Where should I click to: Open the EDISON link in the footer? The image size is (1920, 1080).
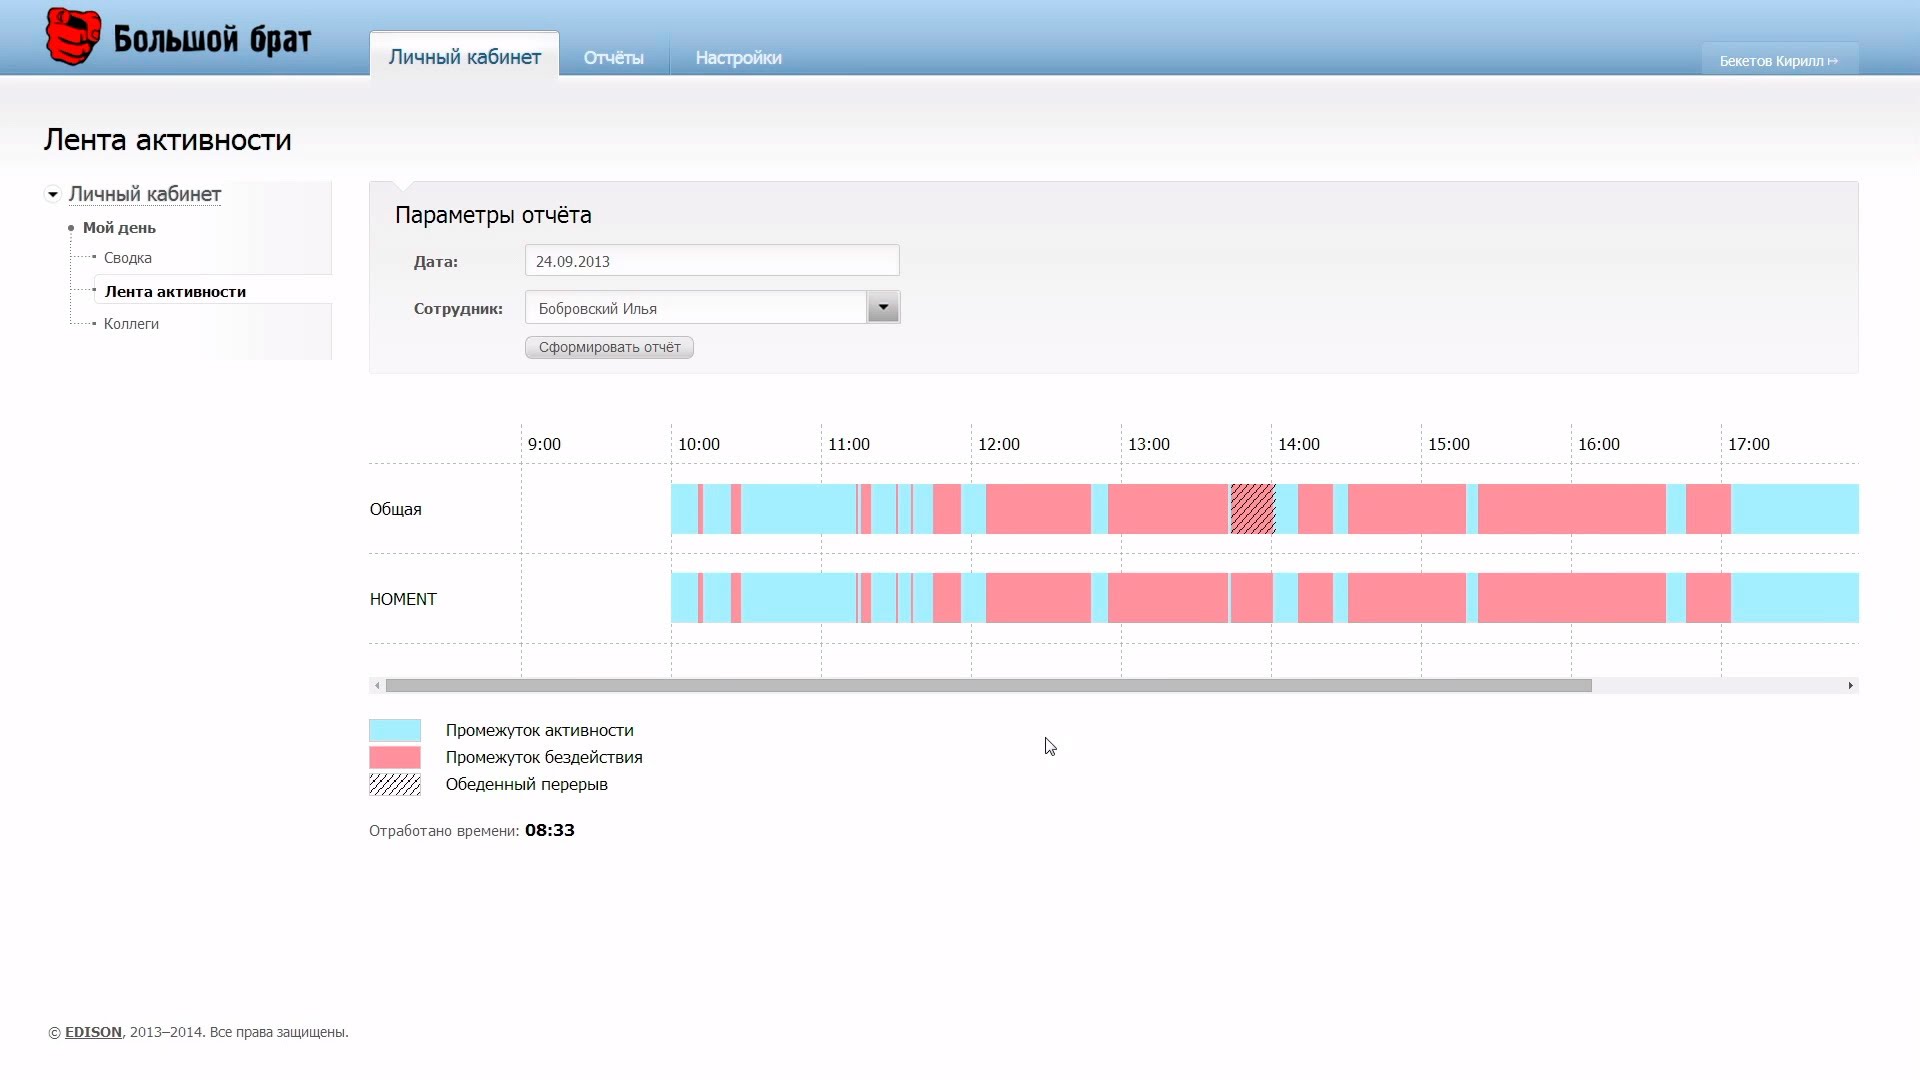coord(93,1032)
